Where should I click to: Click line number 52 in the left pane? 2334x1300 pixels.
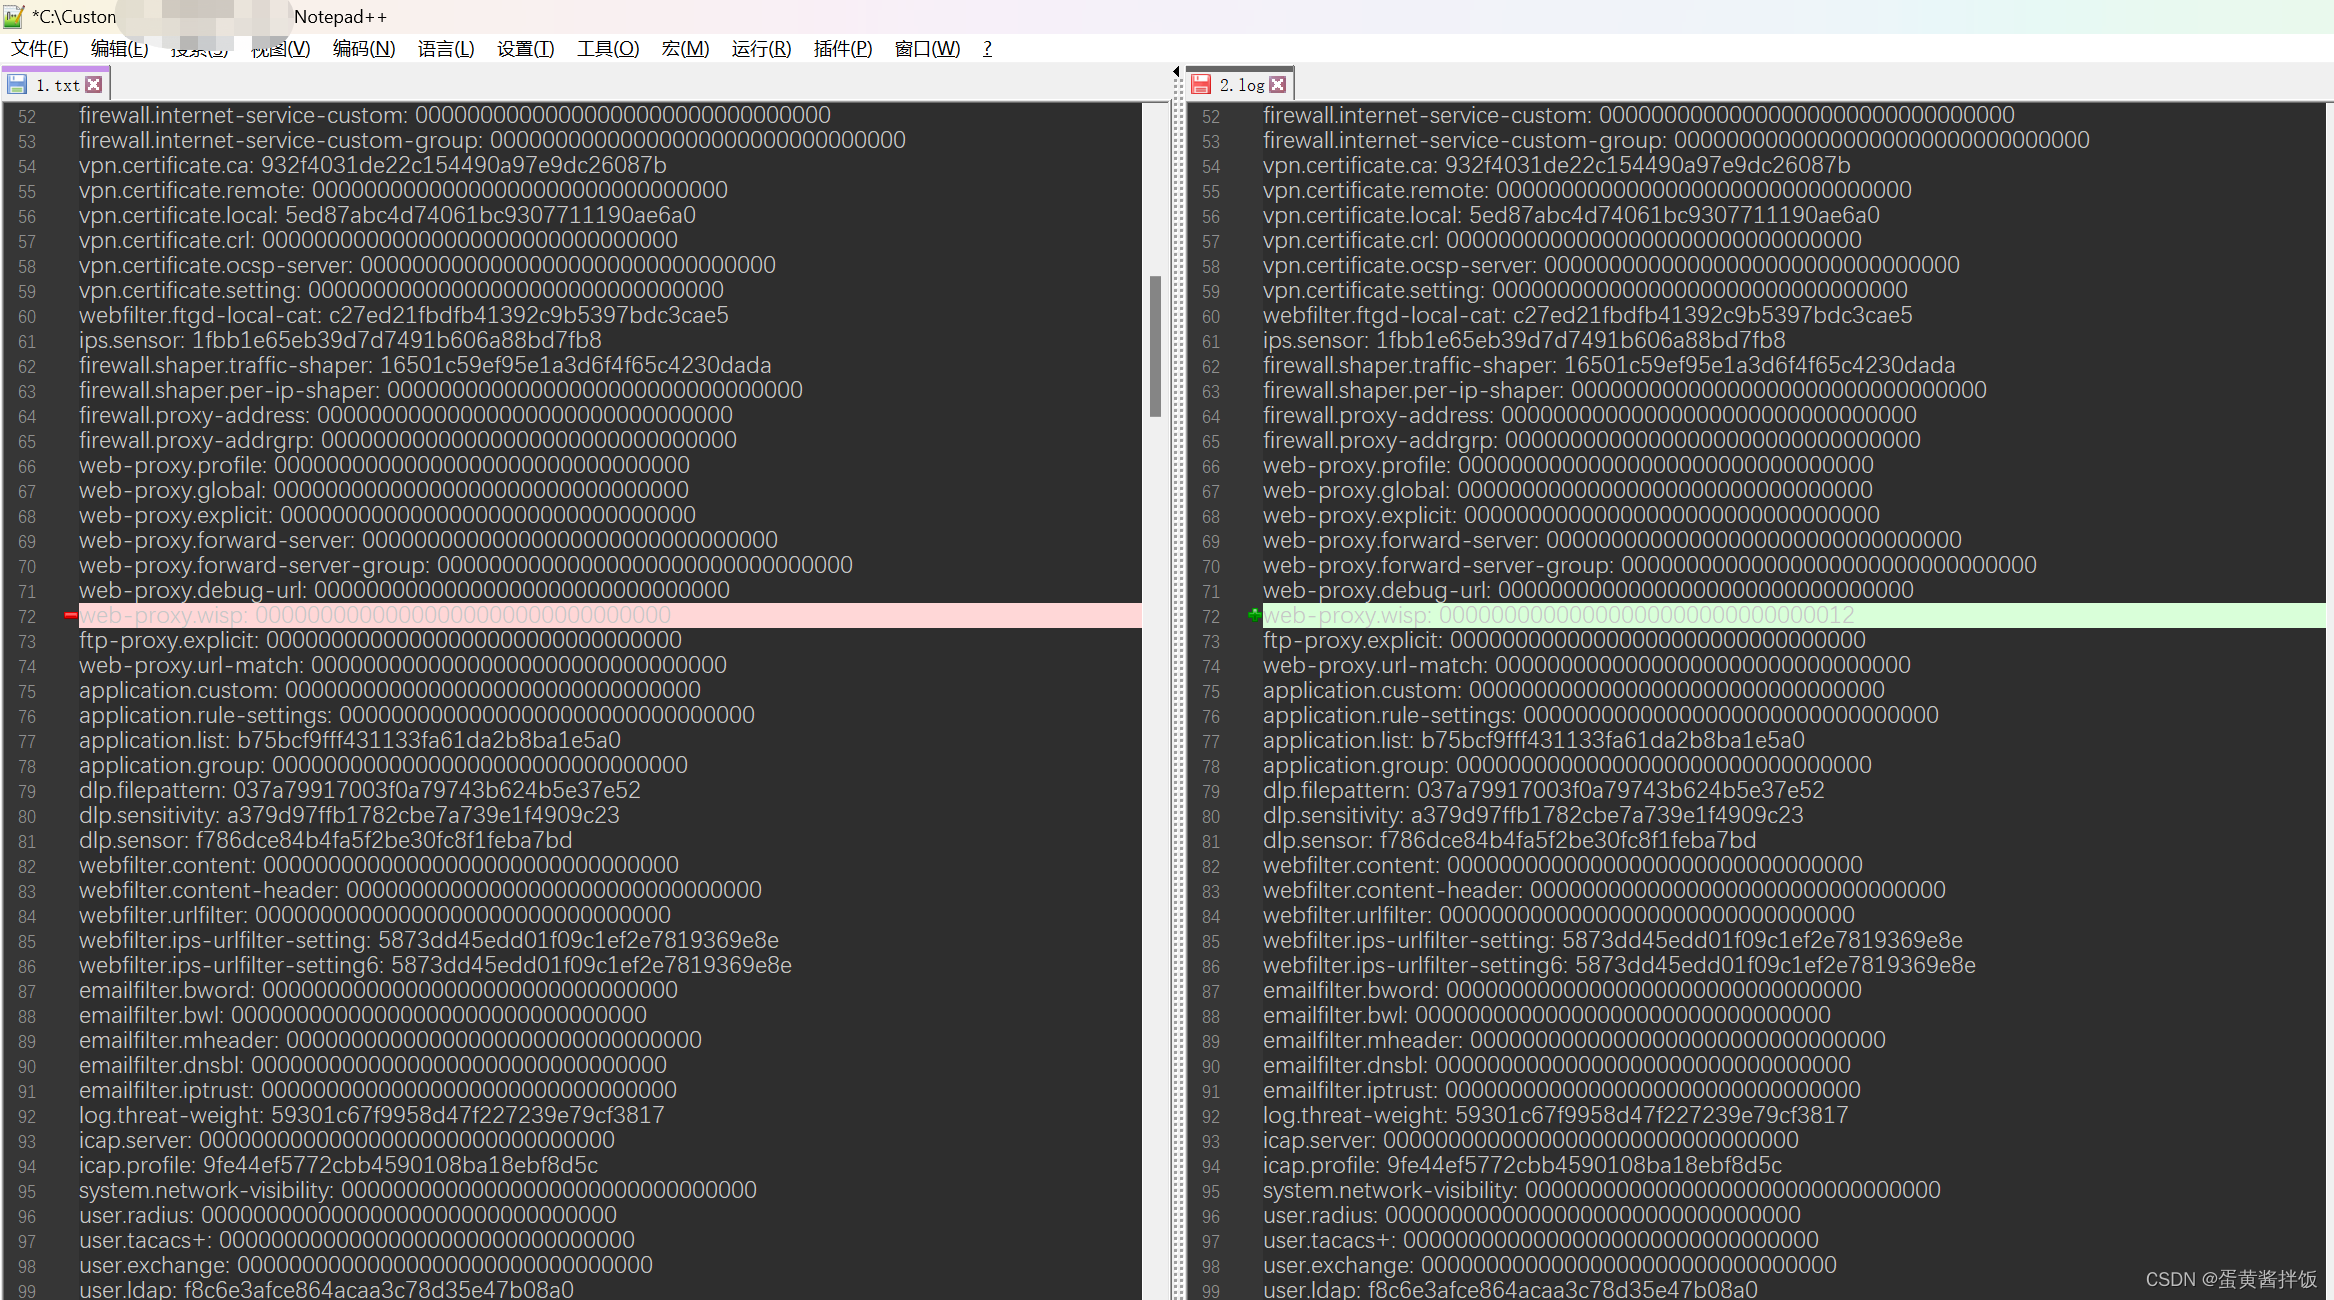point(27,116)
